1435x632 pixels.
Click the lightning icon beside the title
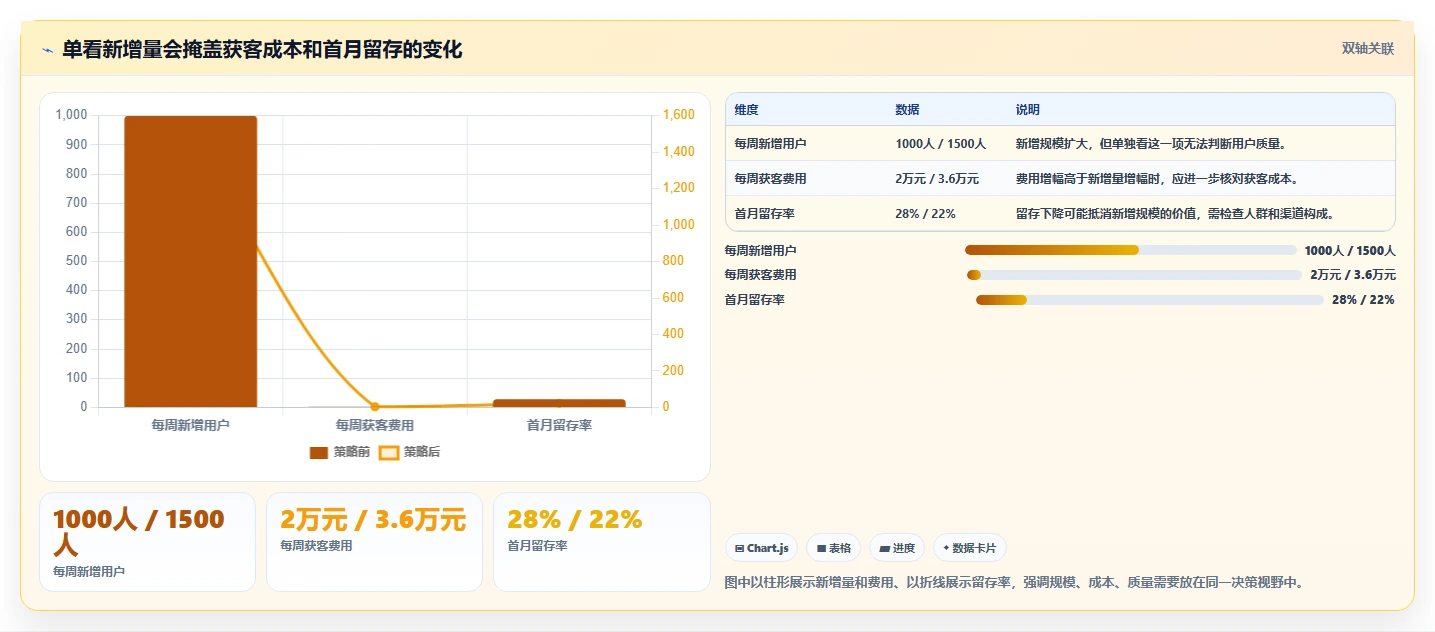coord(47,50)
